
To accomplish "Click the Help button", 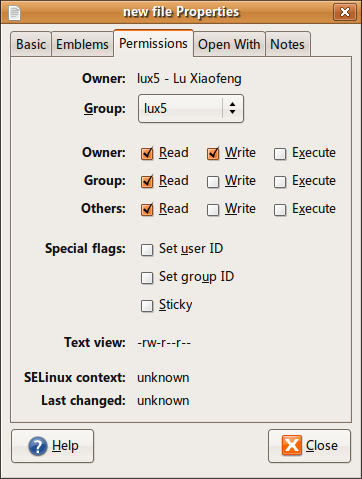I will click(x=53, y=446).
